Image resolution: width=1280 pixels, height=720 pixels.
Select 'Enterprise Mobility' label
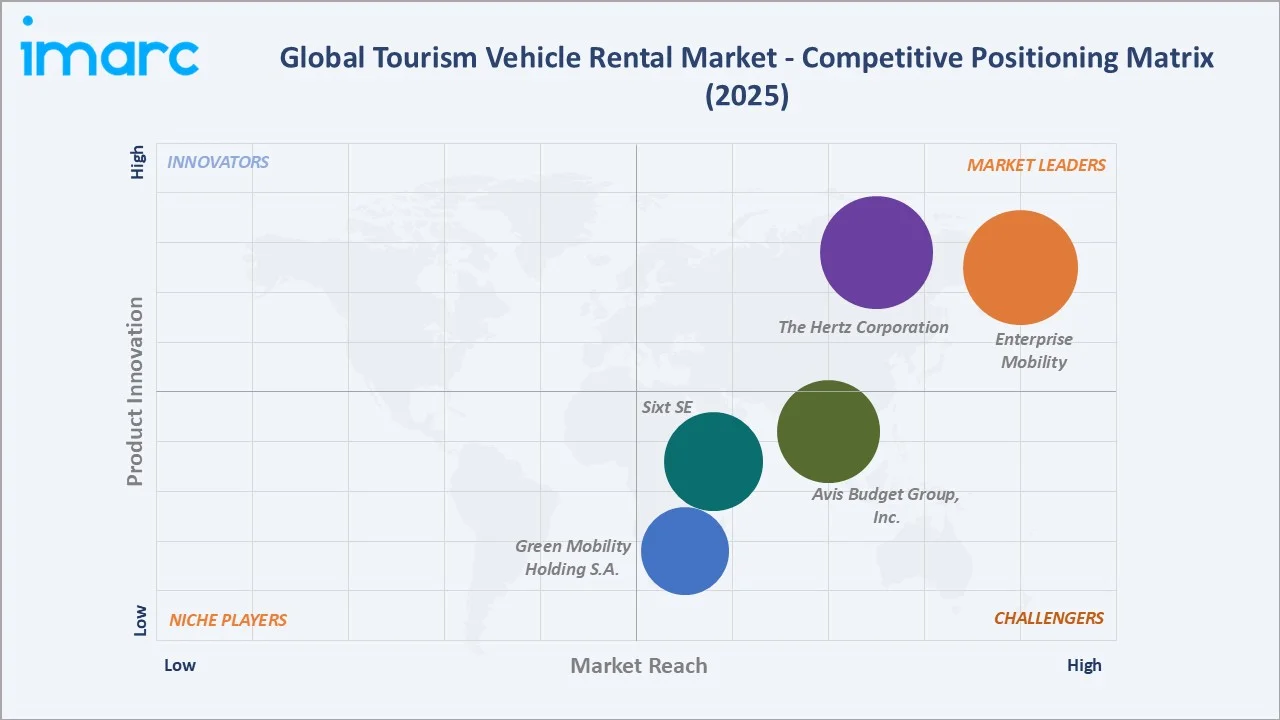click(1033, 351)
